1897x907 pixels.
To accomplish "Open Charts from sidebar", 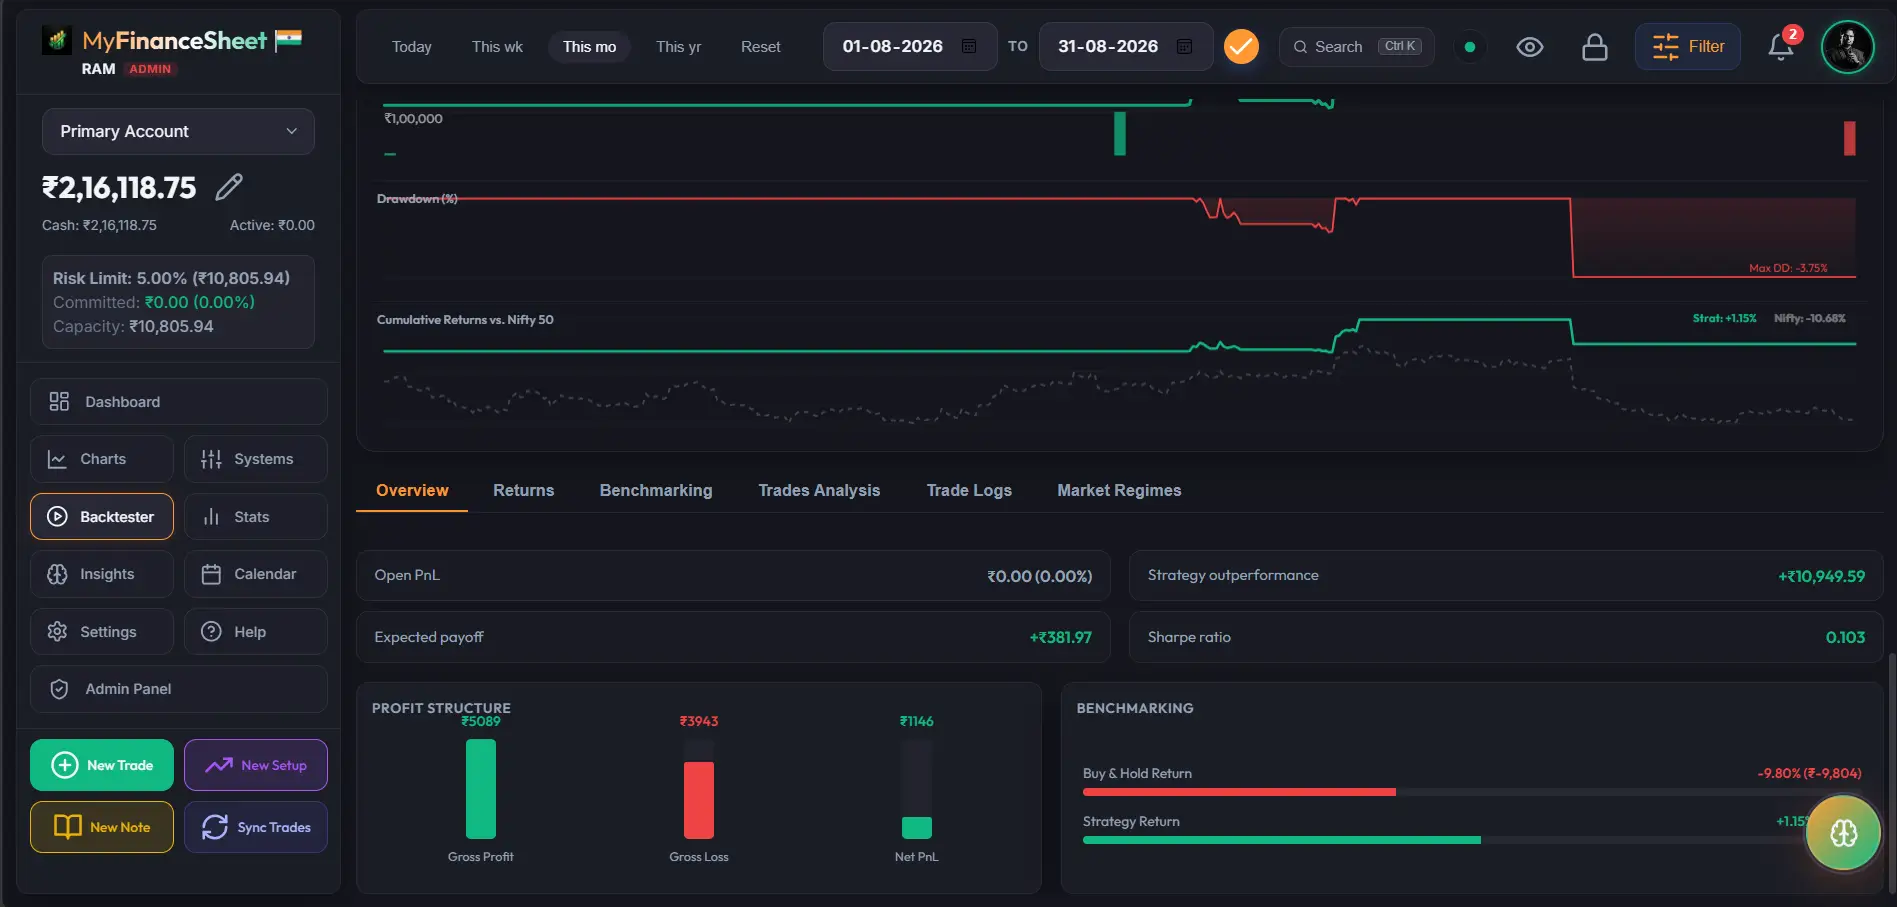I will (101, 459).
